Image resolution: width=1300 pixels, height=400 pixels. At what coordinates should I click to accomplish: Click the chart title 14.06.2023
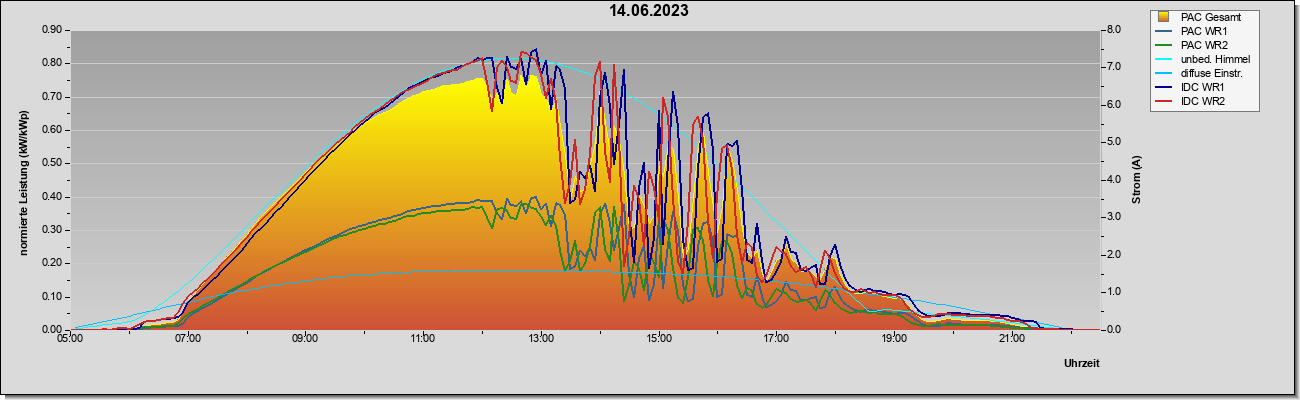pyautogui.click(x=649, y=11)
